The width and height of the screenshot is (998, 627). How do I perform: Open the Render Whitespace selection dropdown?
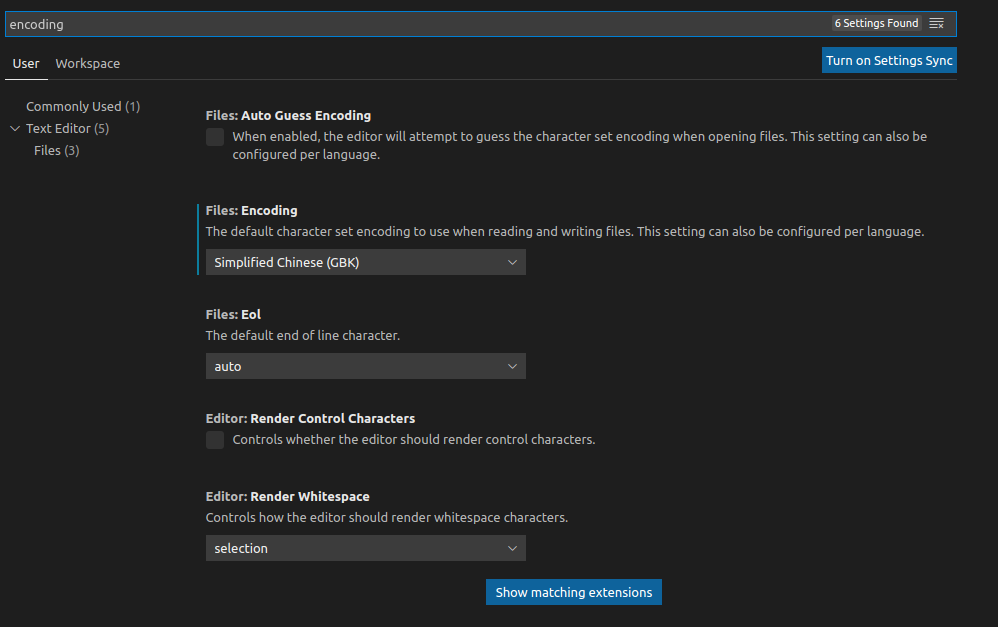coord(365,548)
